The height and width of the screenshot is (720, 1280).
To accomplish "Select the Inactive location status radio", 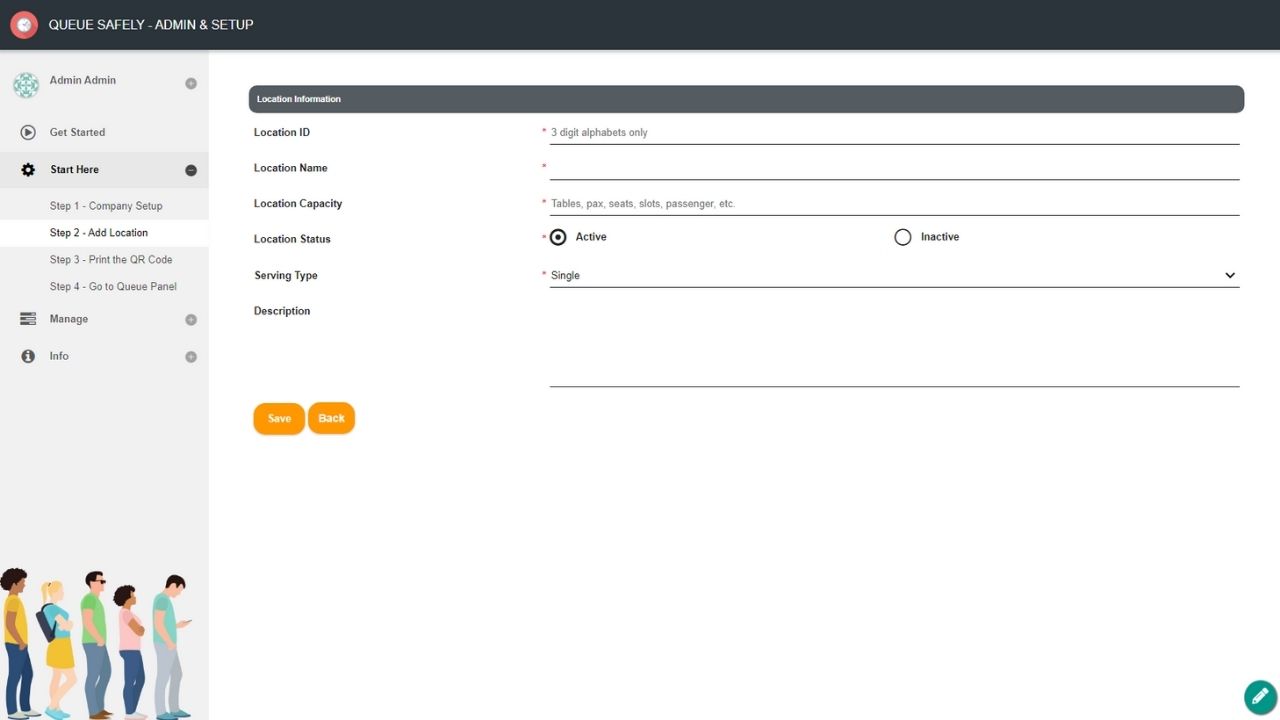I will pyautogui.click(x=903, y=237).
